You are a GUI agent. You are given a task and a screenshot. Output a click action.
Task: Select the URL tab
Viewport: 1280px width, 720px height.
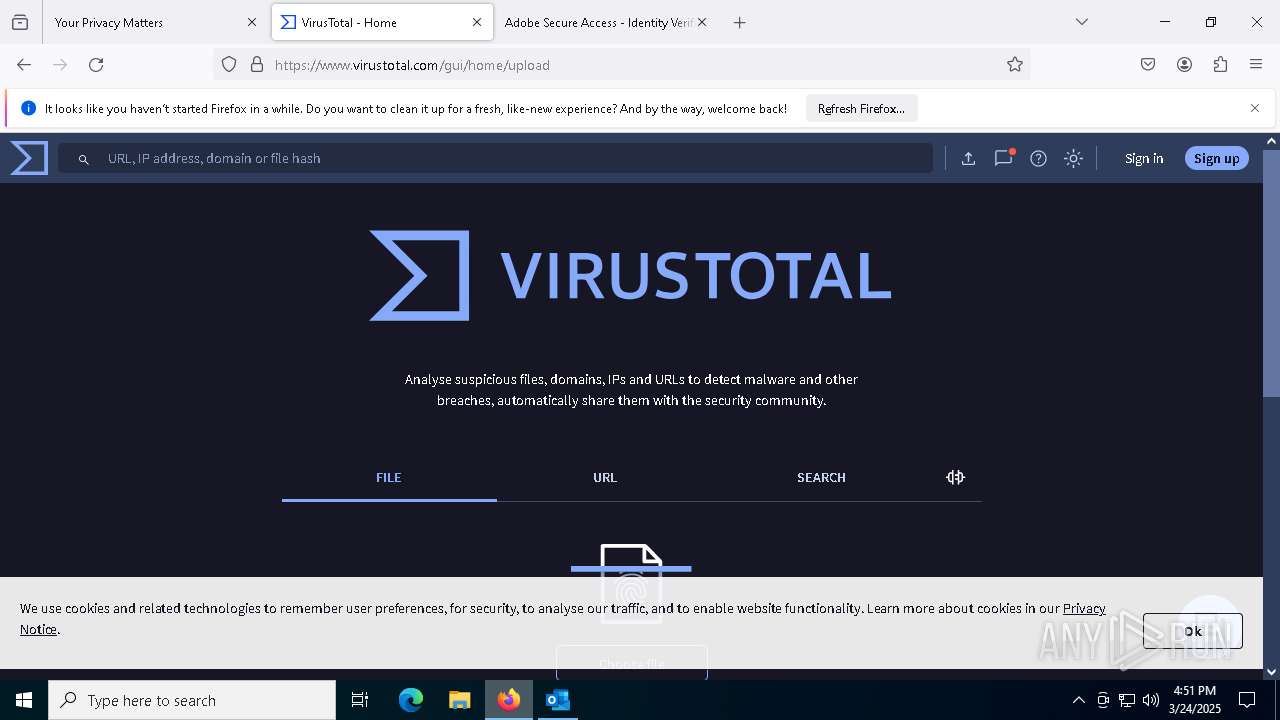click(x=605, y=478)
